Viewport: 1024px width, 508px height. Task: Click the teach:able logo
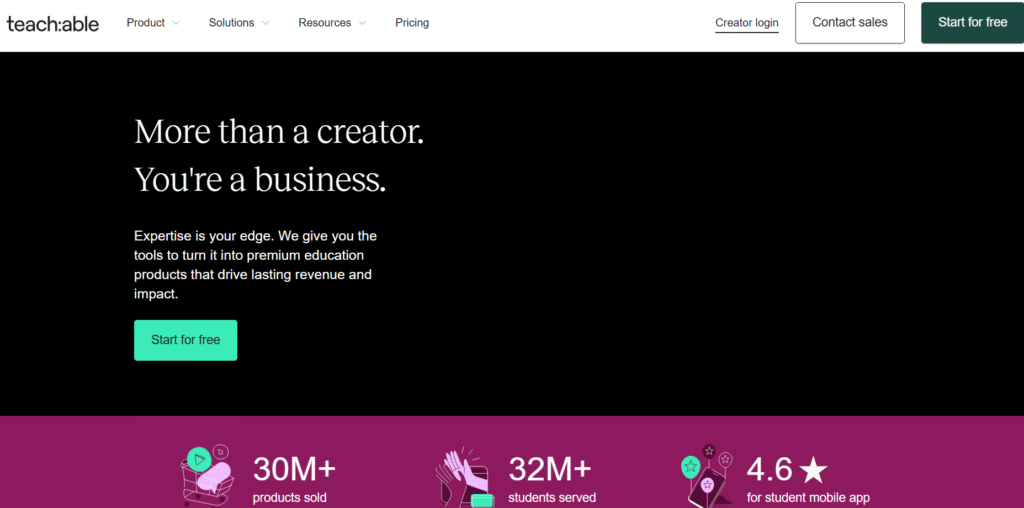click(53, 23)
